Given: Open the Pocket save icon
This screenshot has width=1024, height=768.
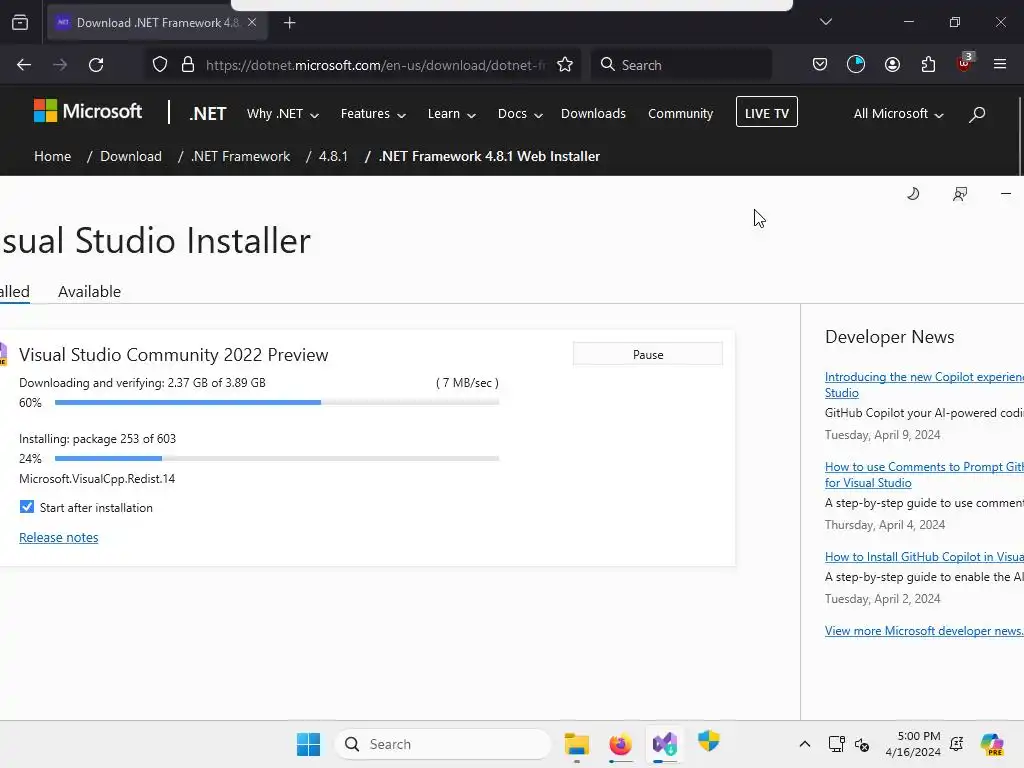Looking at the screenshot, I should (x=820, y=64).
